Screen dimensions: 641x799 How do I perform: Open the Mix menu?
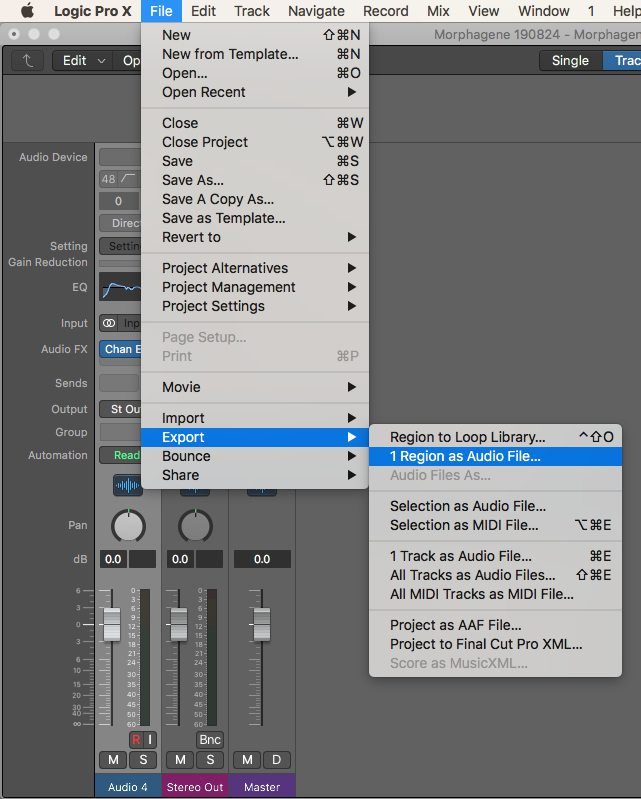point(438,11)
